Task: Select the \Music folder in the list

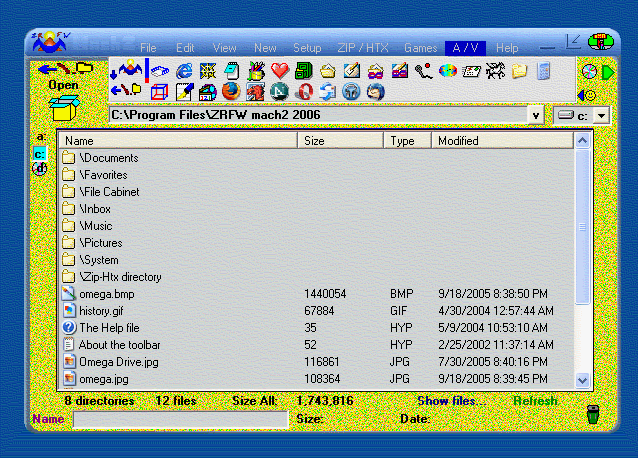Action: 96,226
